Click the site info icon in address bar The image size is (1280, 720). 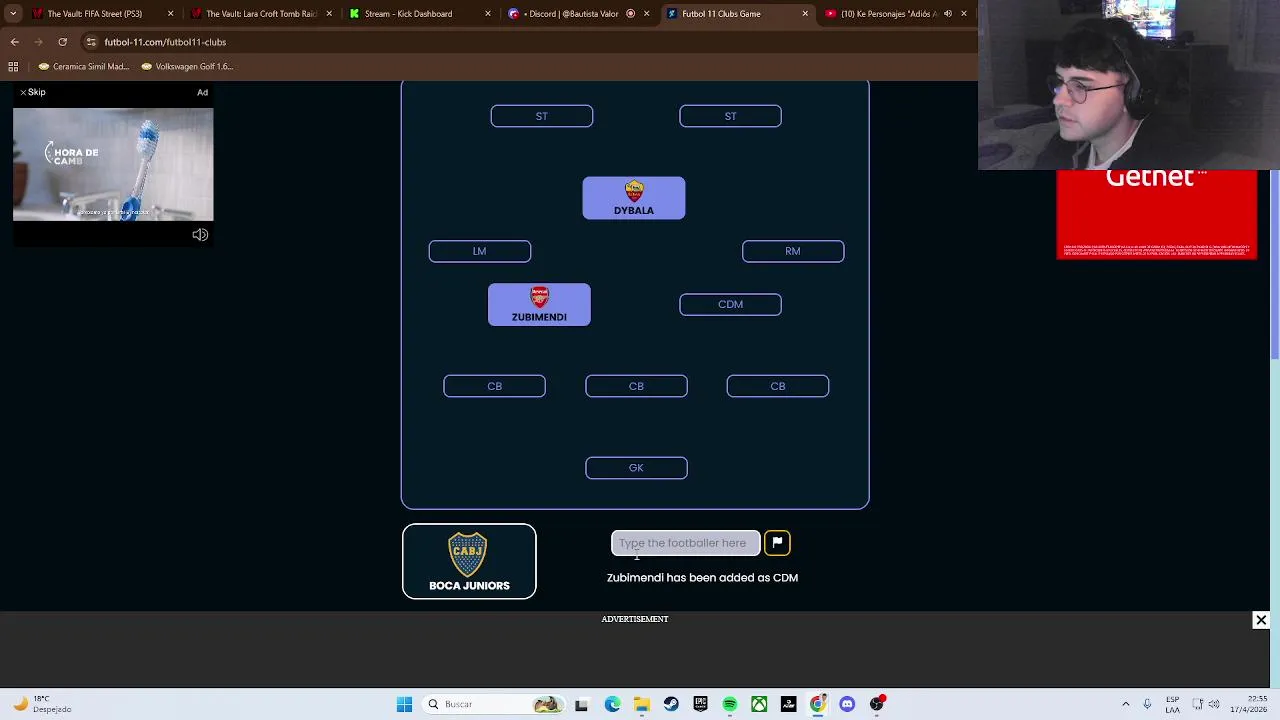pos(91,42)
